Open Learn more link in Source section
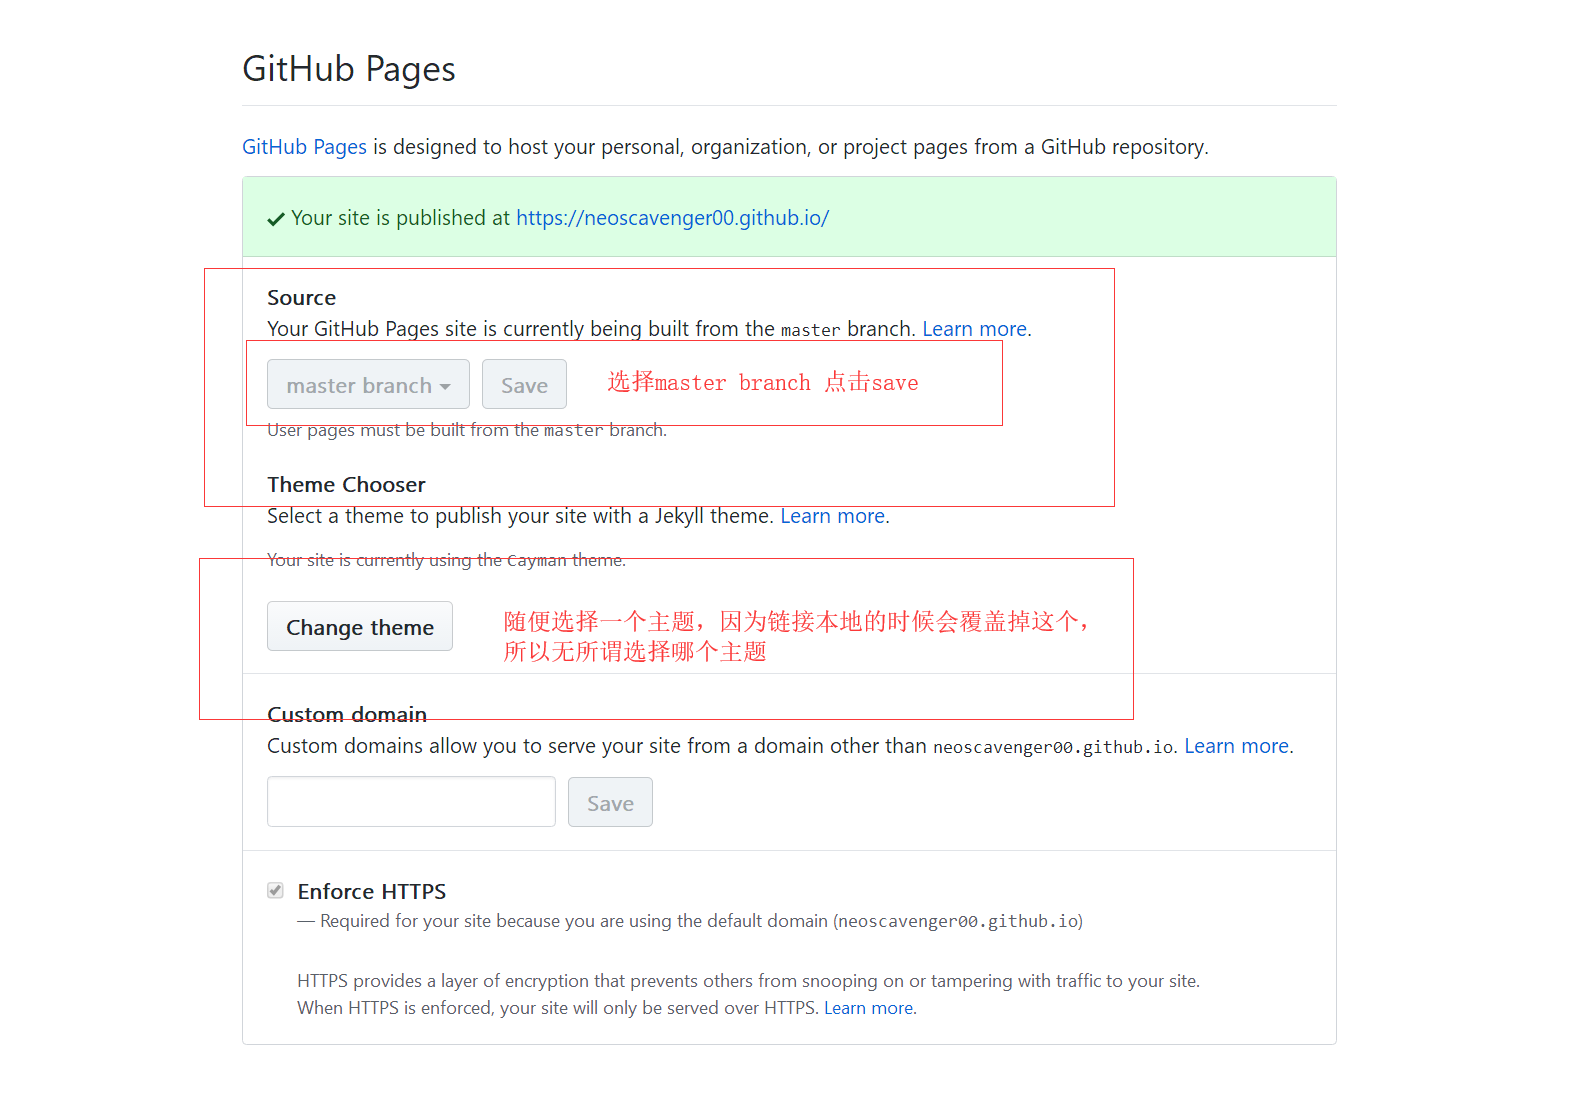This screenshot has width=1581, height=1102. (x=974, y=329)
